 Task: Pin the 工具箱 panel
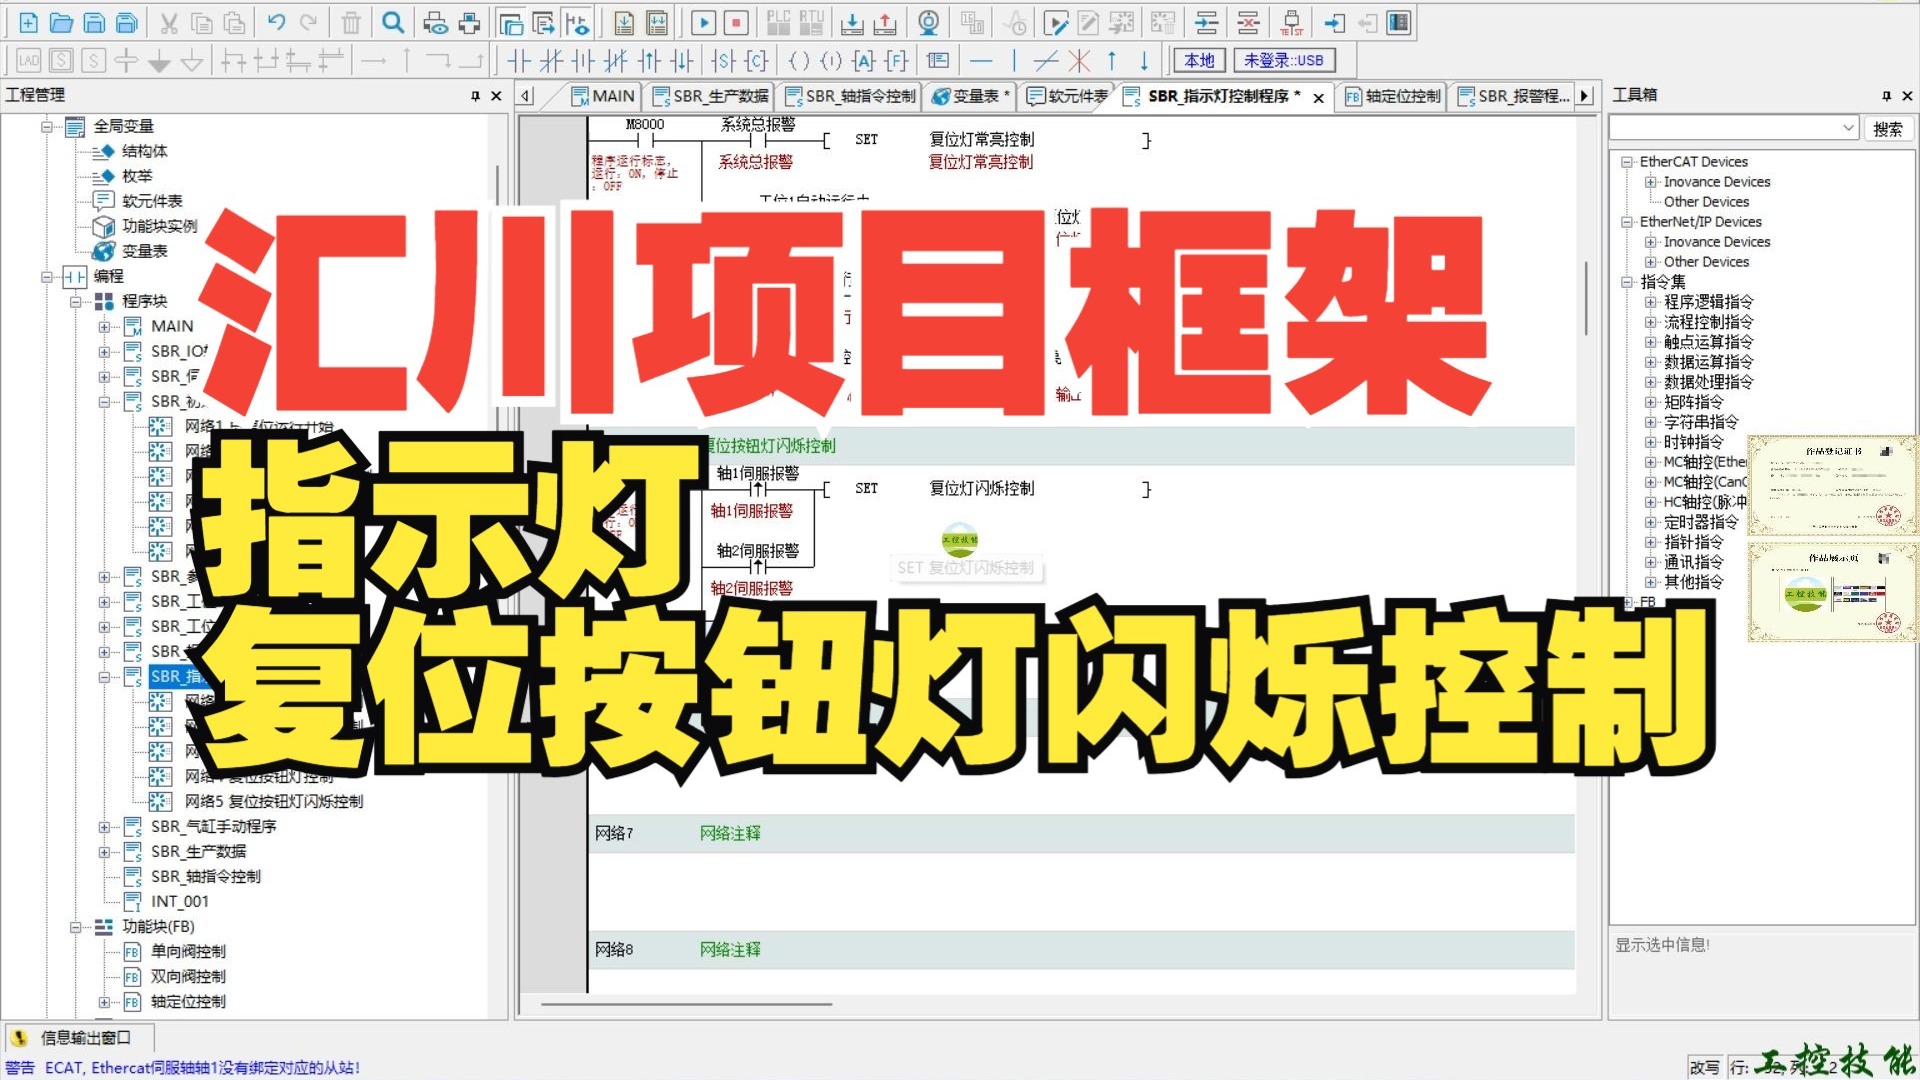[x=1886, y=96]
